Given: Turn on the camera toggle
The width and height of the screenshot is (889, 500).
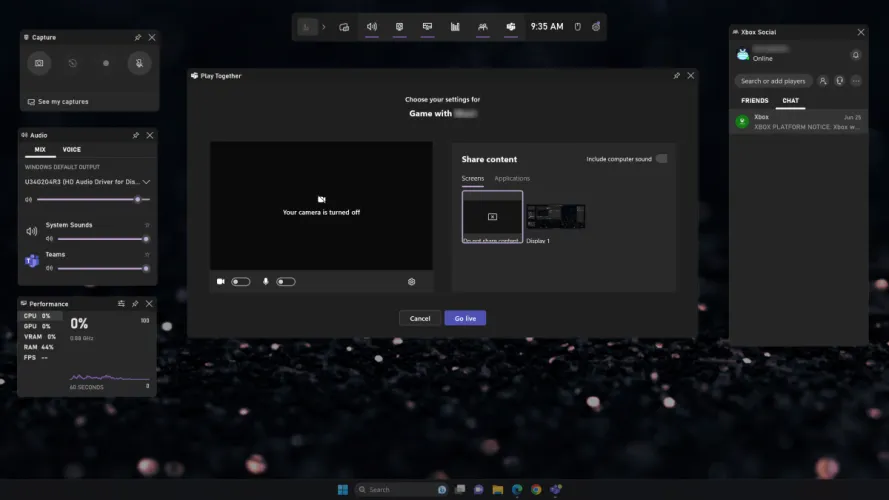Looking at the screenshot, I should (240, 282).
